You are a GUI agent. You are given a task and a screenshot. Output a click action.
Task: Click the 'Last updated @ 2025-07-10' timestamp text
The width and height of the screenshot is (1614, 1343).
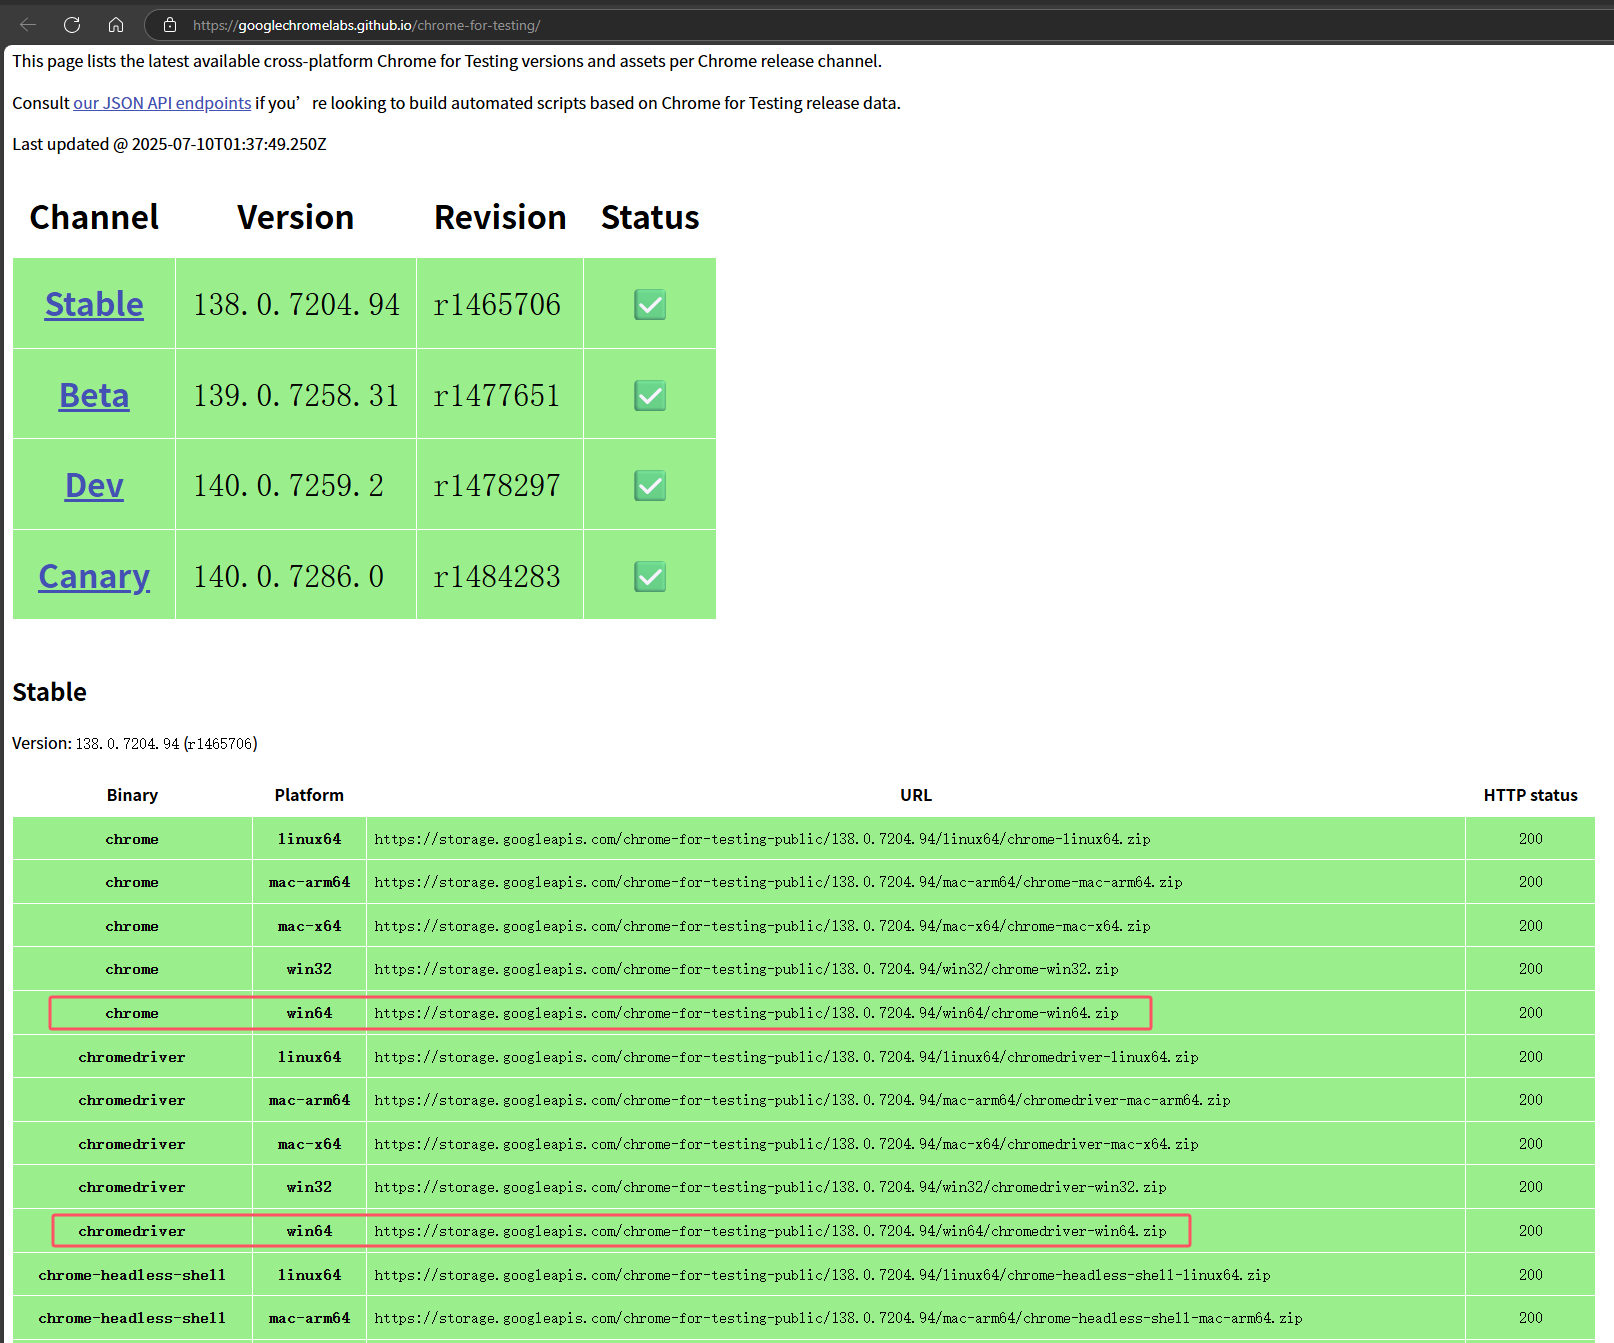[x=169, y=144]
